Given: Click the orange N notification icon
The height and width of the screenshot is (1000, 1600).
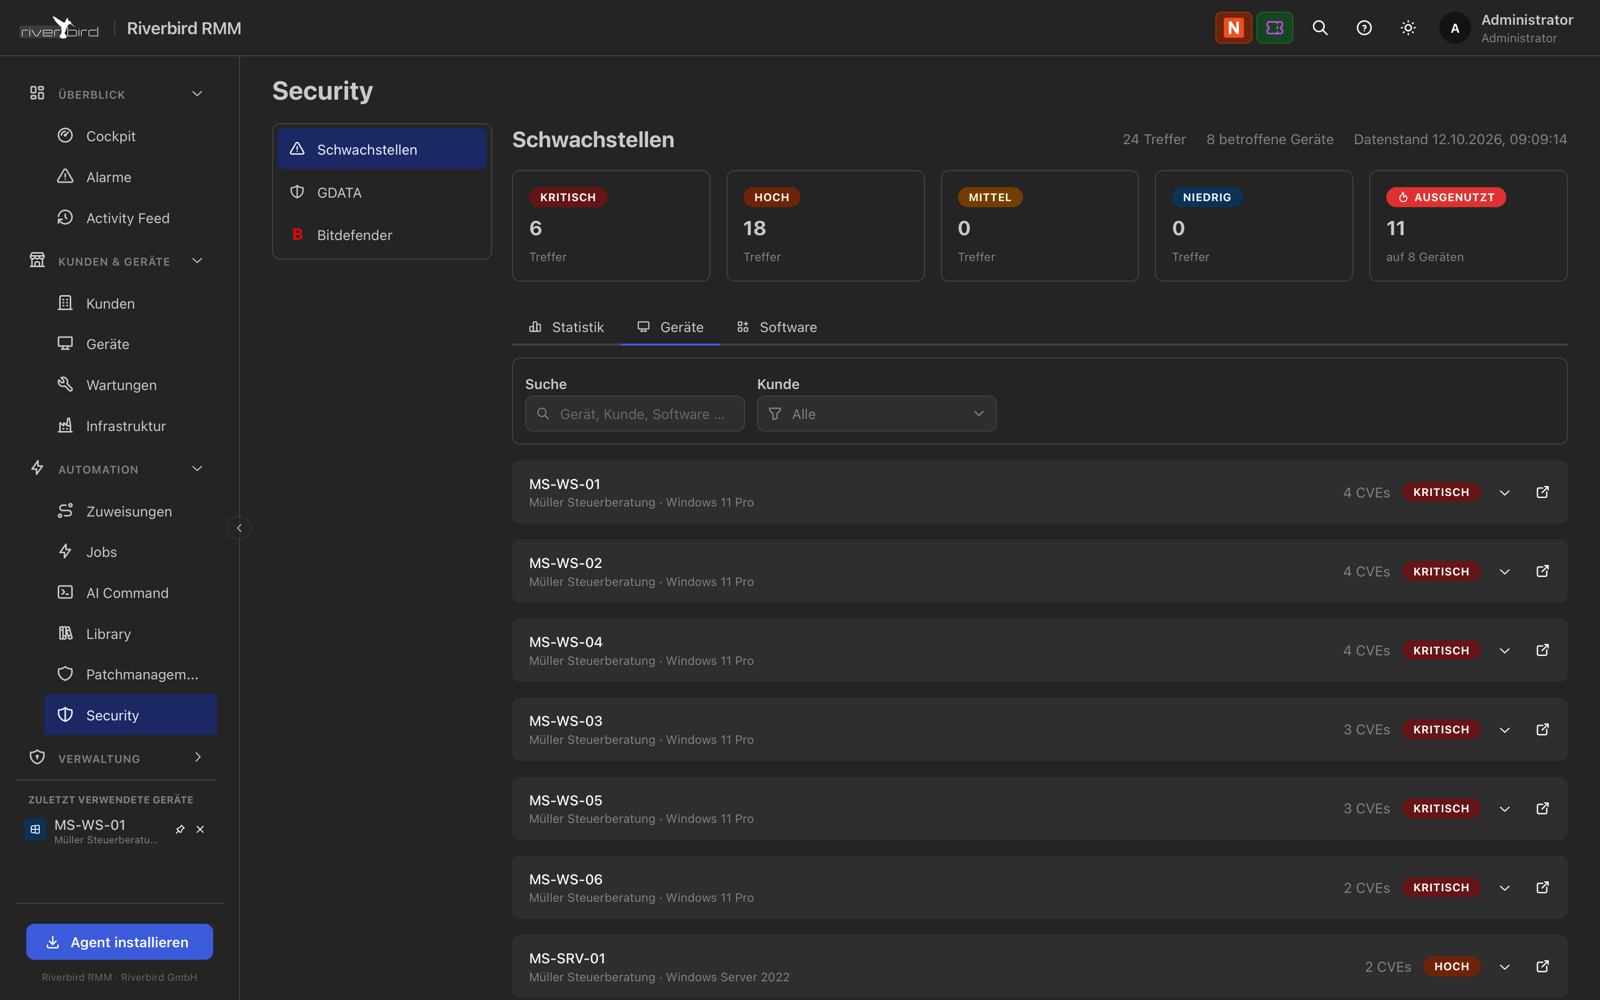Looking at the screenshot, I should 1233,28.
